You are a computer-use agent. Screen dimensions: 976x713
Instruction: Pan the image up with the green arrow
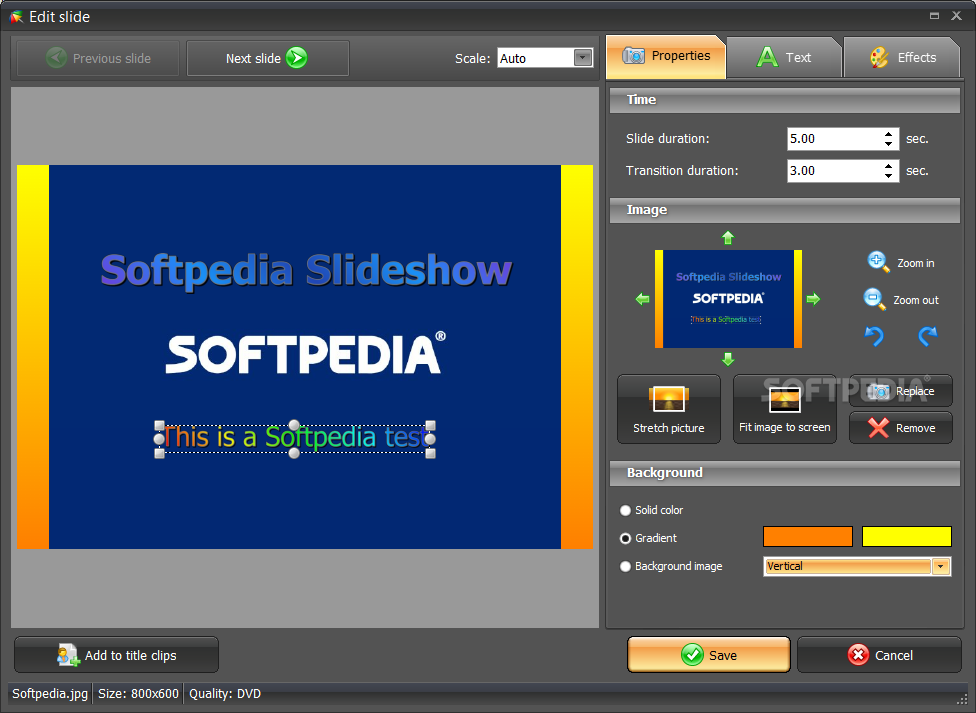[x=728, y=237]
